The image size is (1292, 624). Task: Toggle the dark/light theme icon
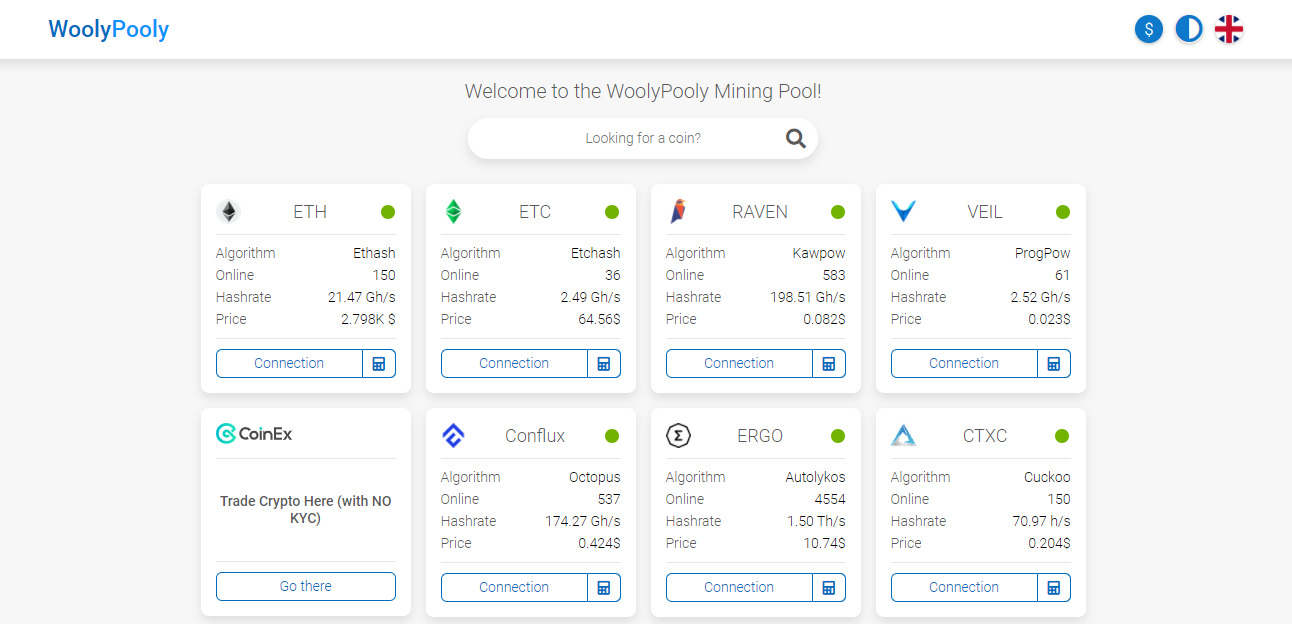(1189, 29)
